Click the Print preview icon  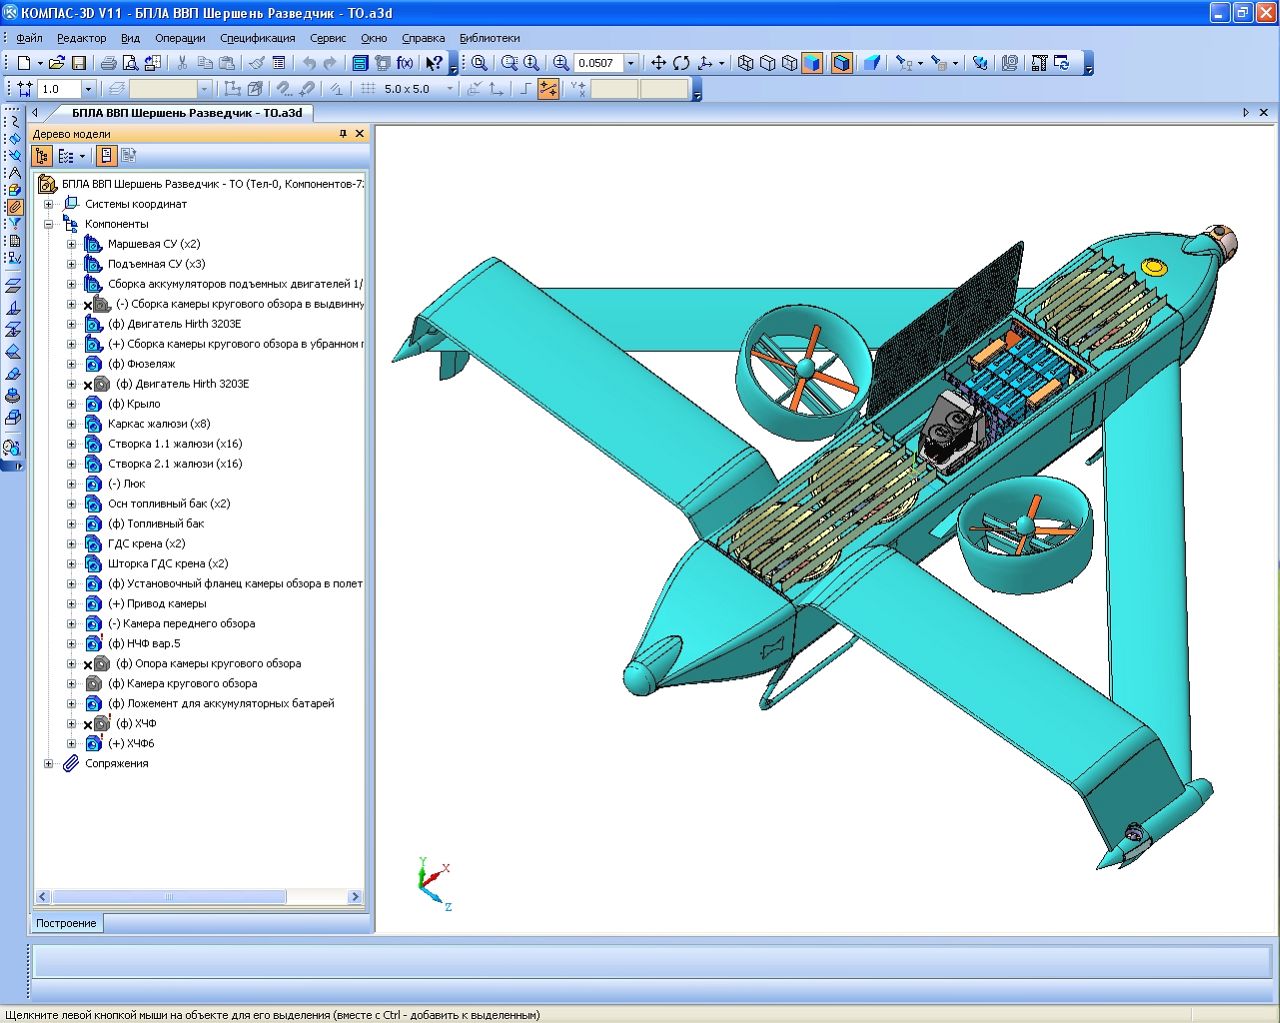130,63
